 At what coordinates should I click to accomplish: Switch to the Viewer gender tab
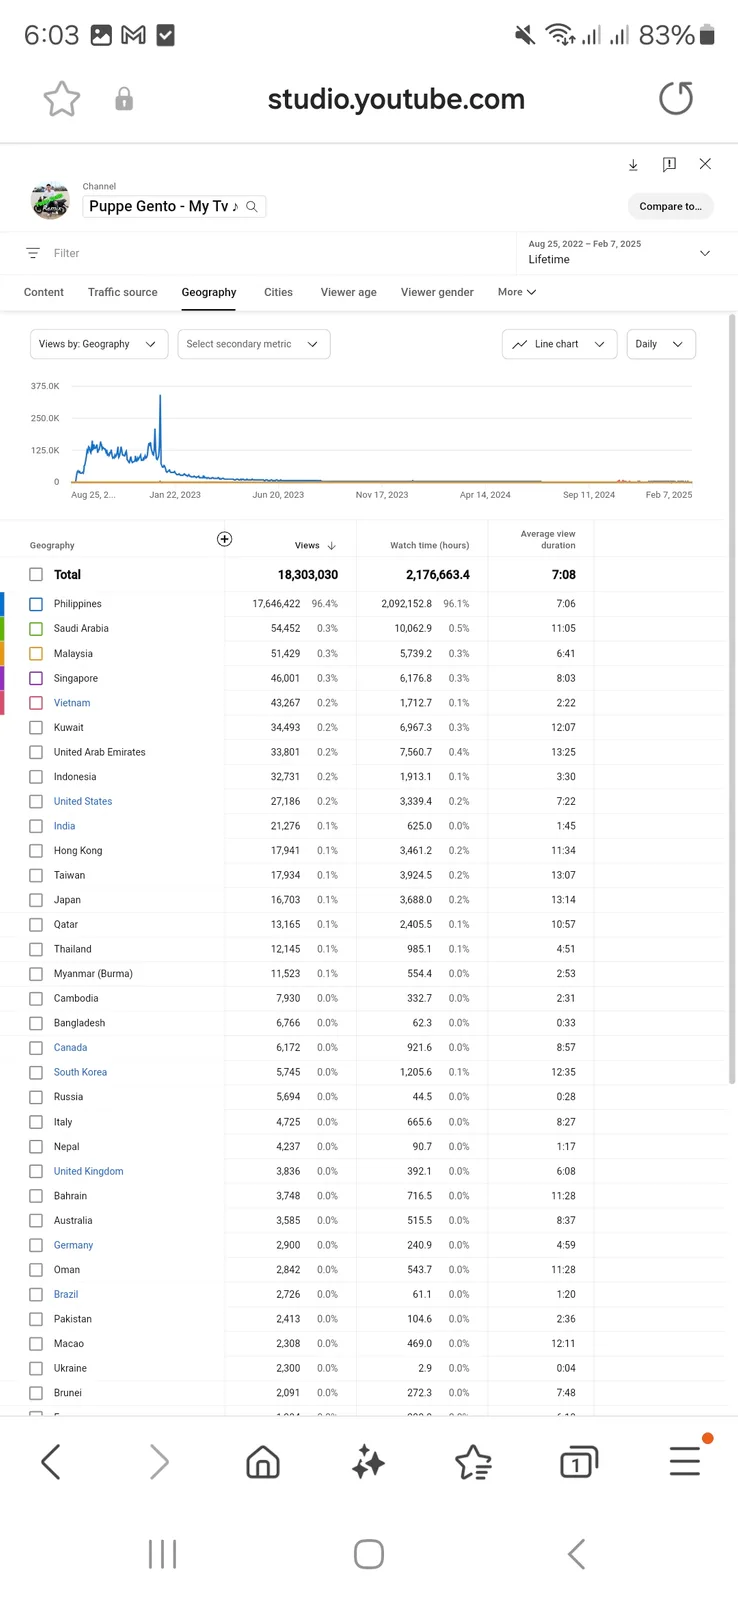(x=437, y=292)
